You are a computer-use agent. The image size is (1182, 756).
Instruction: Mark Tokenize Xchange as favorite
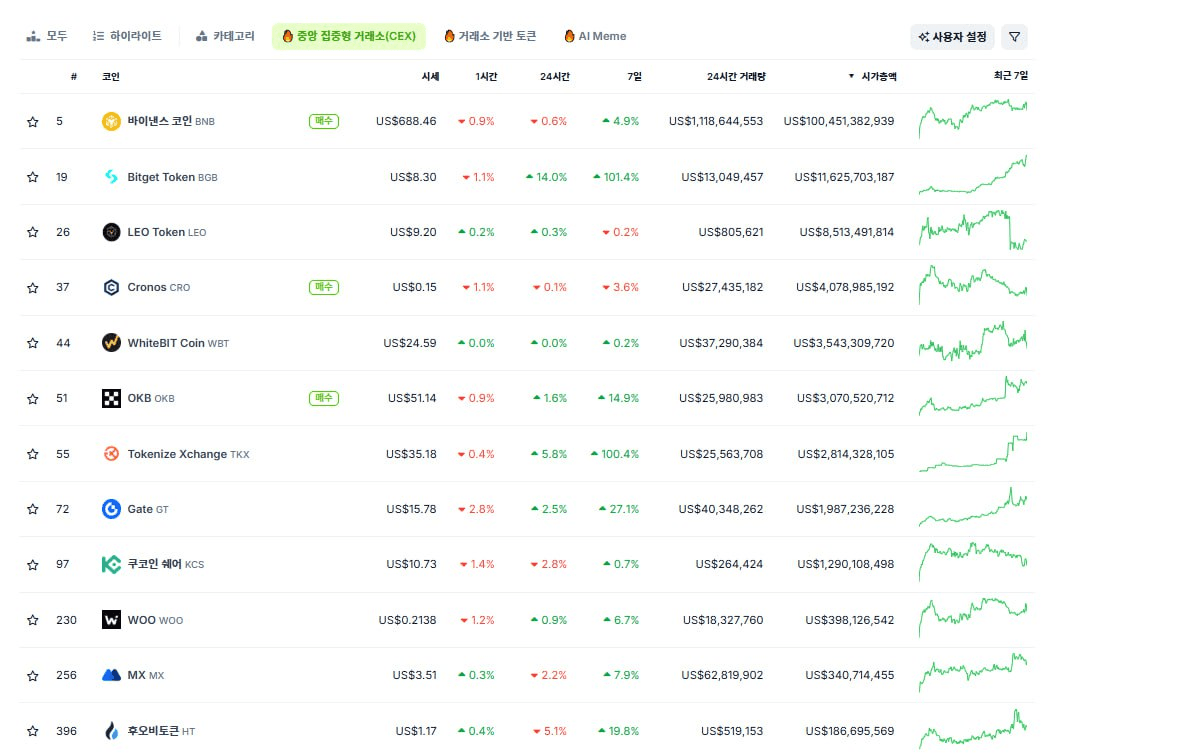click(32, 454)
